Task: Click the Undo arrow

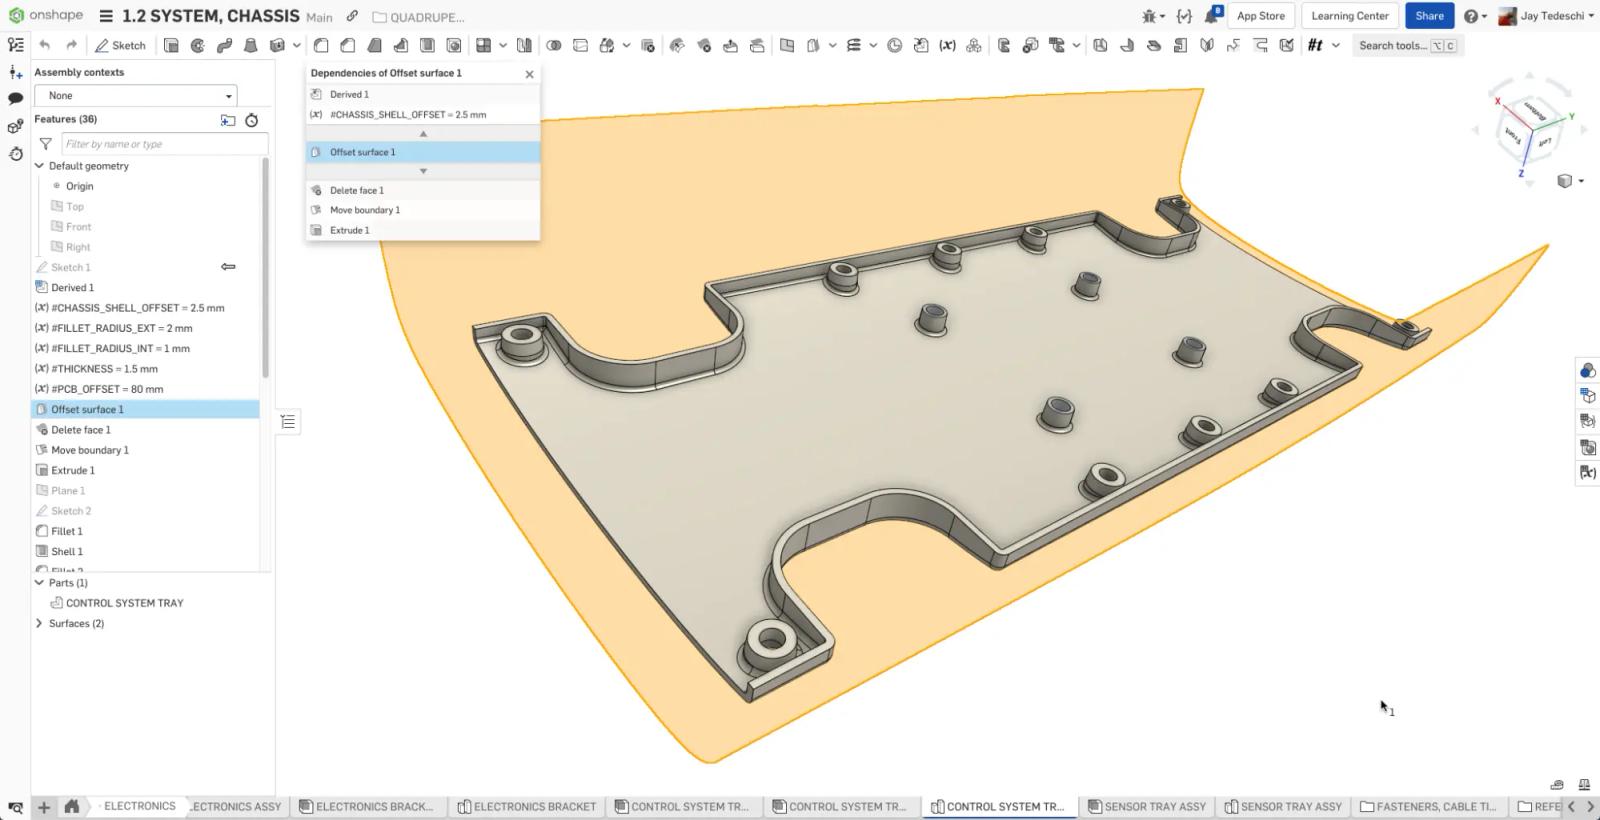Action: click(x=45, y=45)
